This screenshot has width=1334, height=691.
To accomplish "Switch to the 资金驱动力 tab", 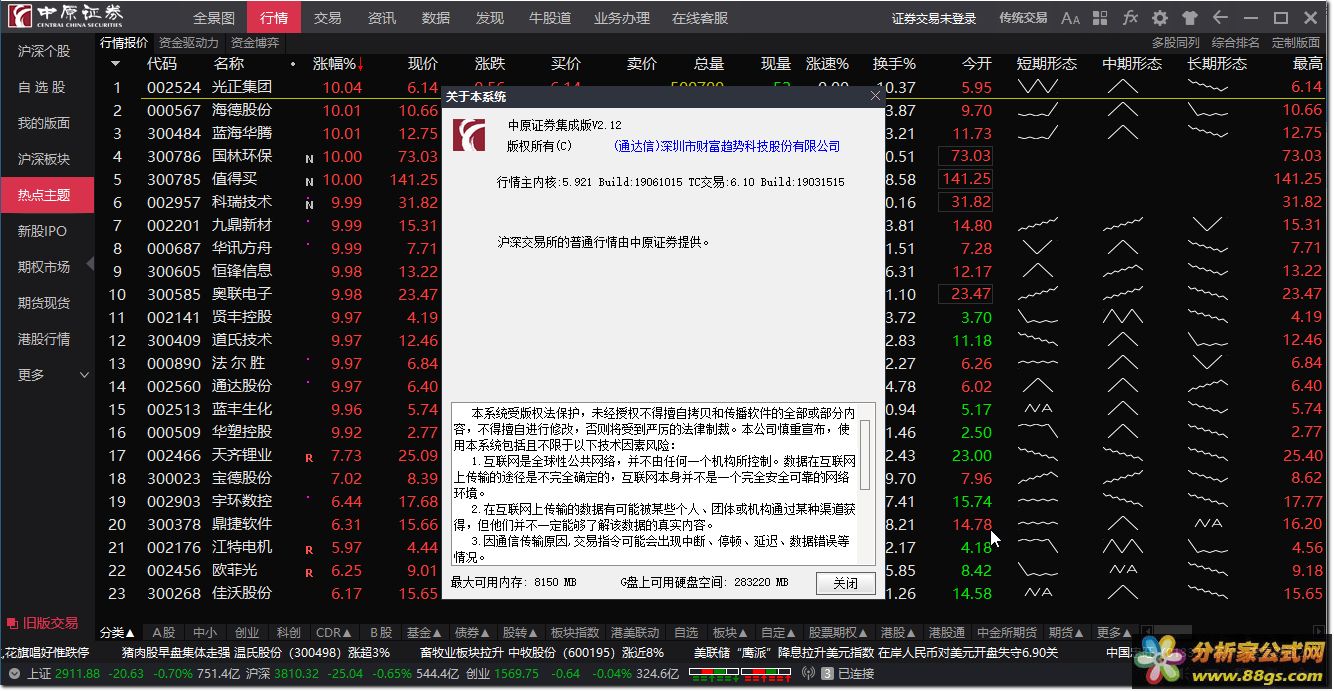I will click(x=188, y=43).
